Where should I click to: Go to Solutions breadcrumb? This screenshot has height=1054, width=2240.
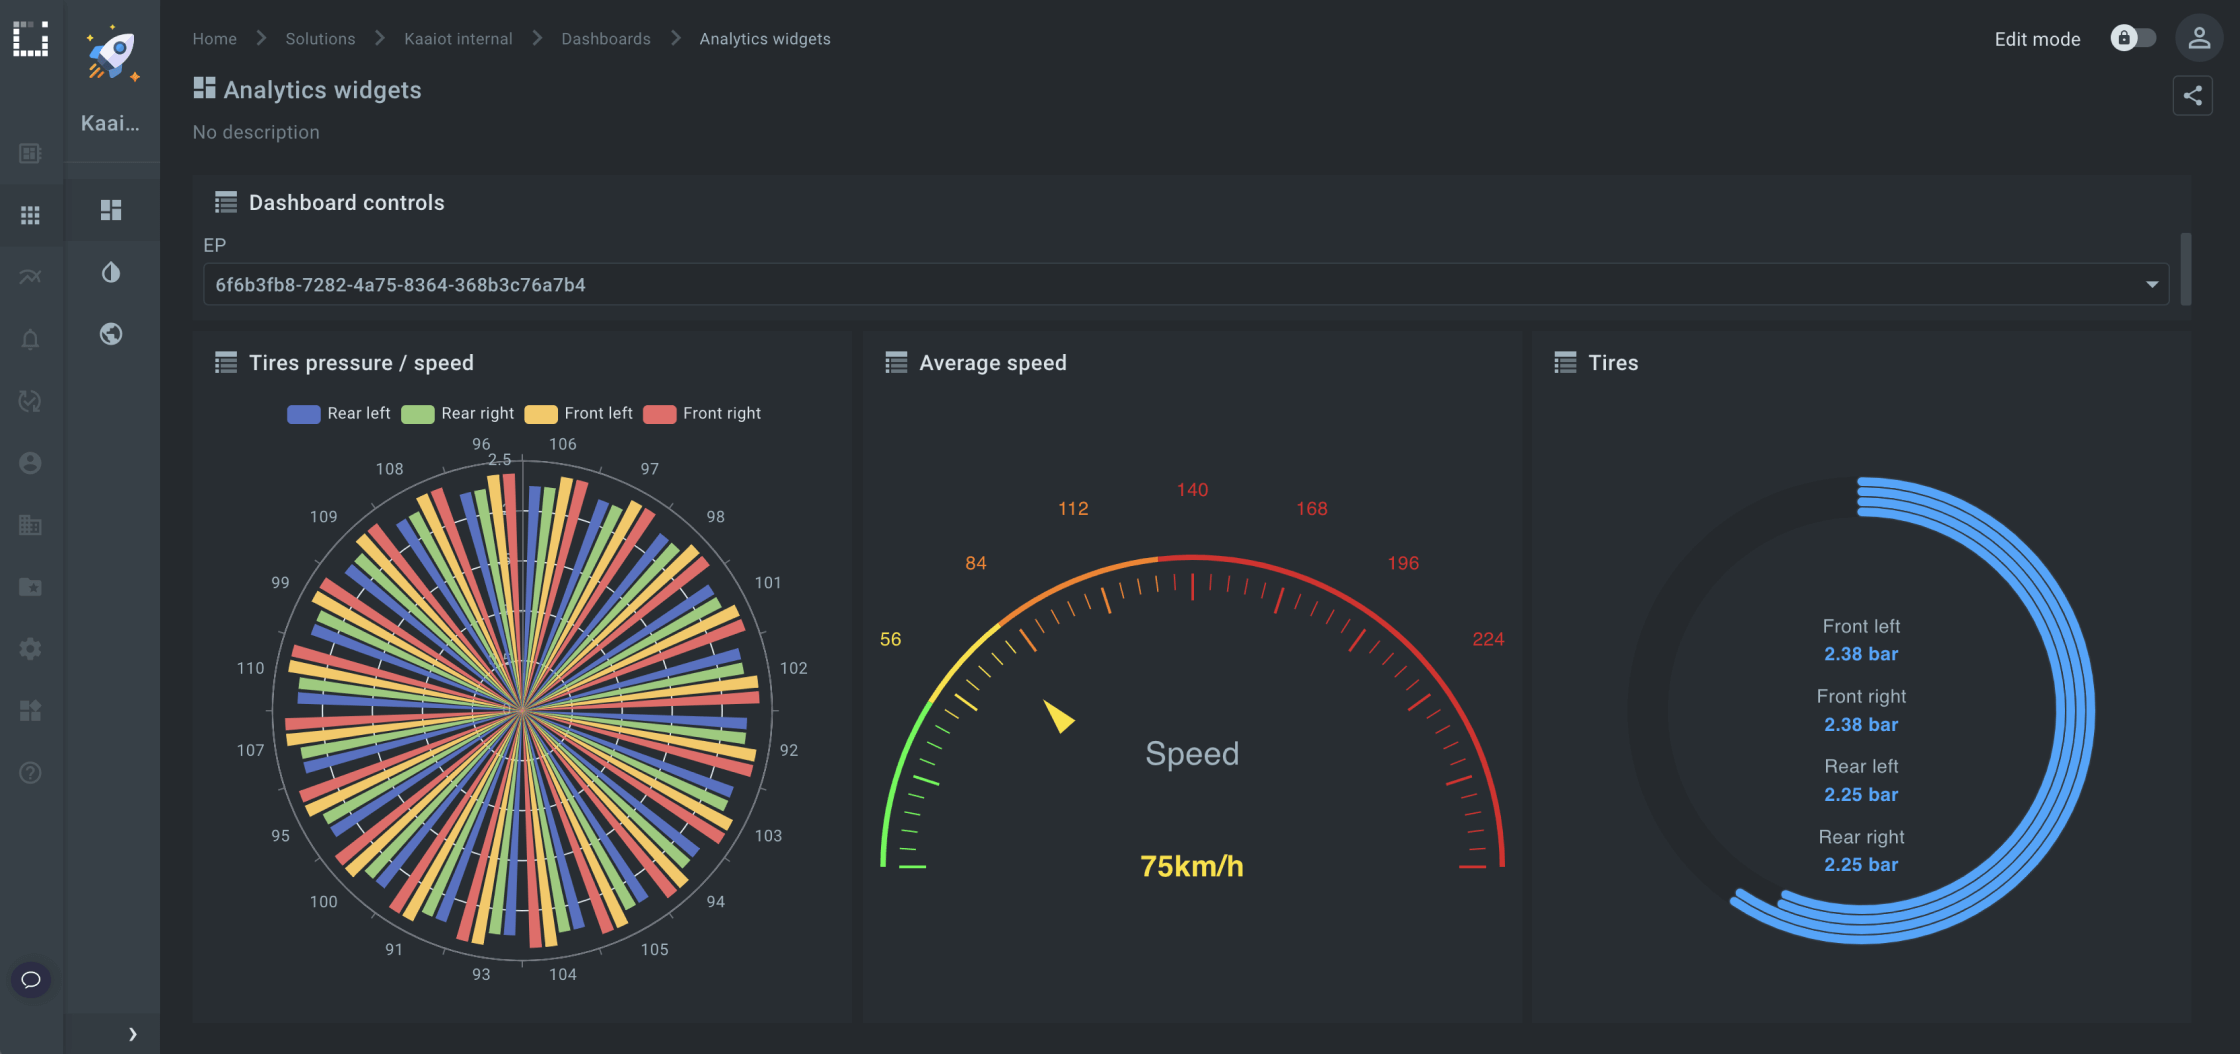click(x=320, y=38)
